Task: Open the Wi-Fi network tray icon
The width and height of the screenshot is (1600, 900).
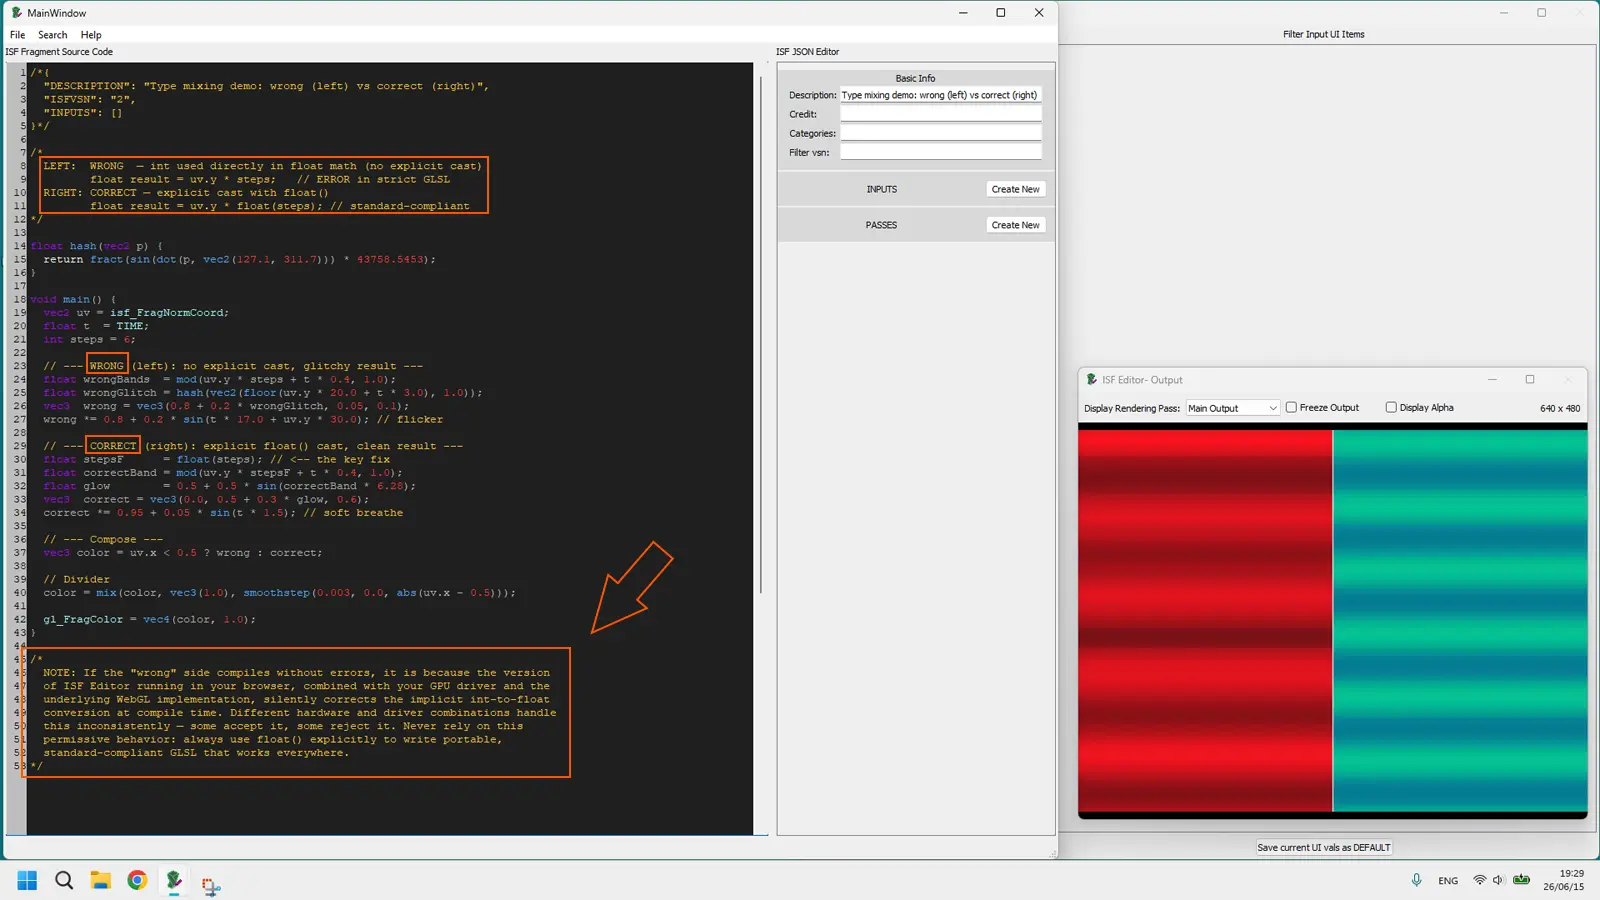Action: 1479,880
